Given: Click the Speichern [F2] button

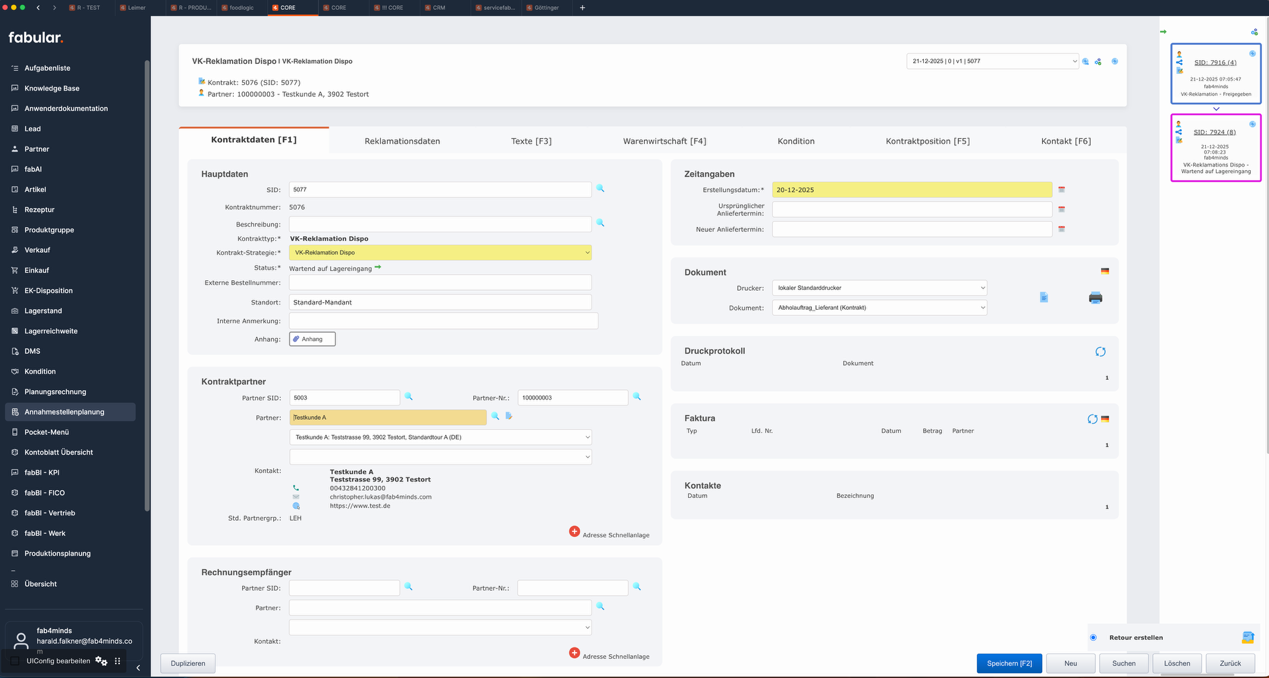Looking at the screenshot, I should click(1008, 663).
